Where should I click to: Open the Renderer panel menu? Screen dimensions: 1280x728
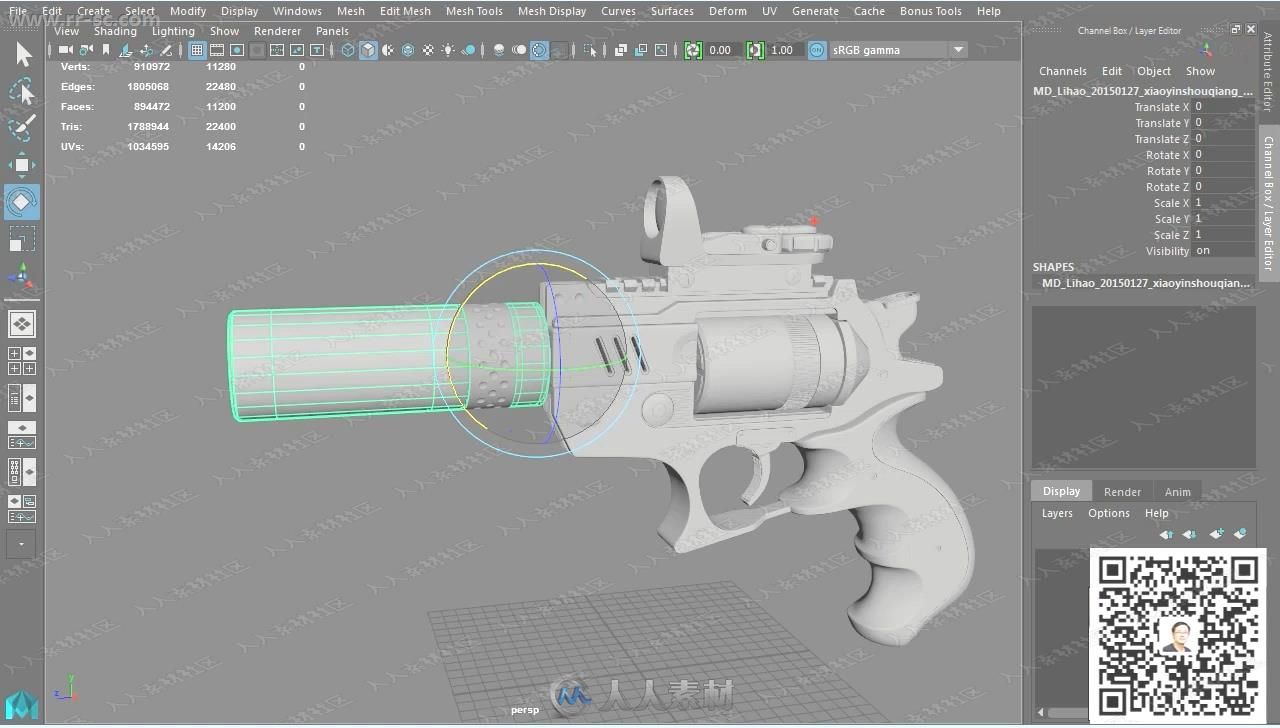coord(277,31)
